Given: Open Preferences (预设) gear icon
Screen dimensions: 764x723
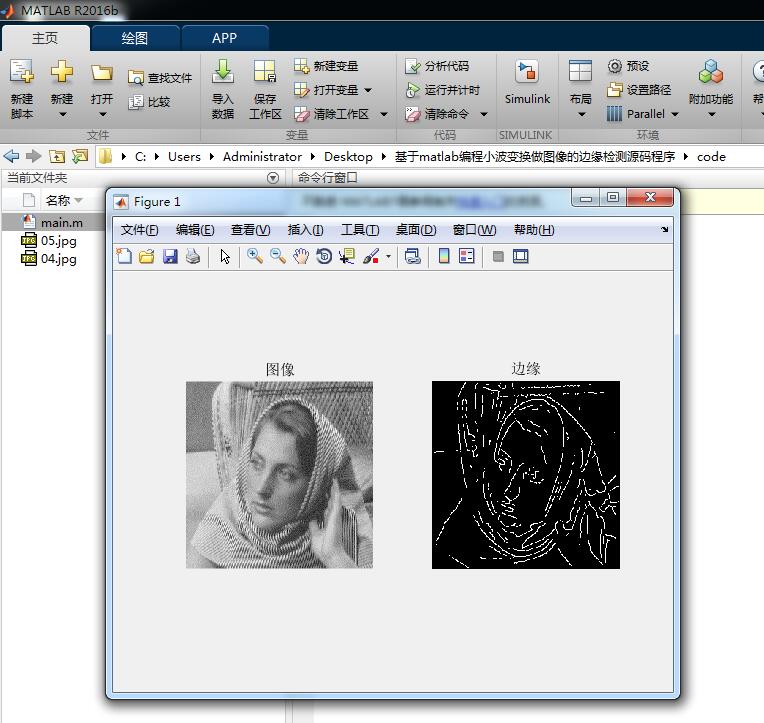Looking at the screenshot, I should click(x=615, y=66).
